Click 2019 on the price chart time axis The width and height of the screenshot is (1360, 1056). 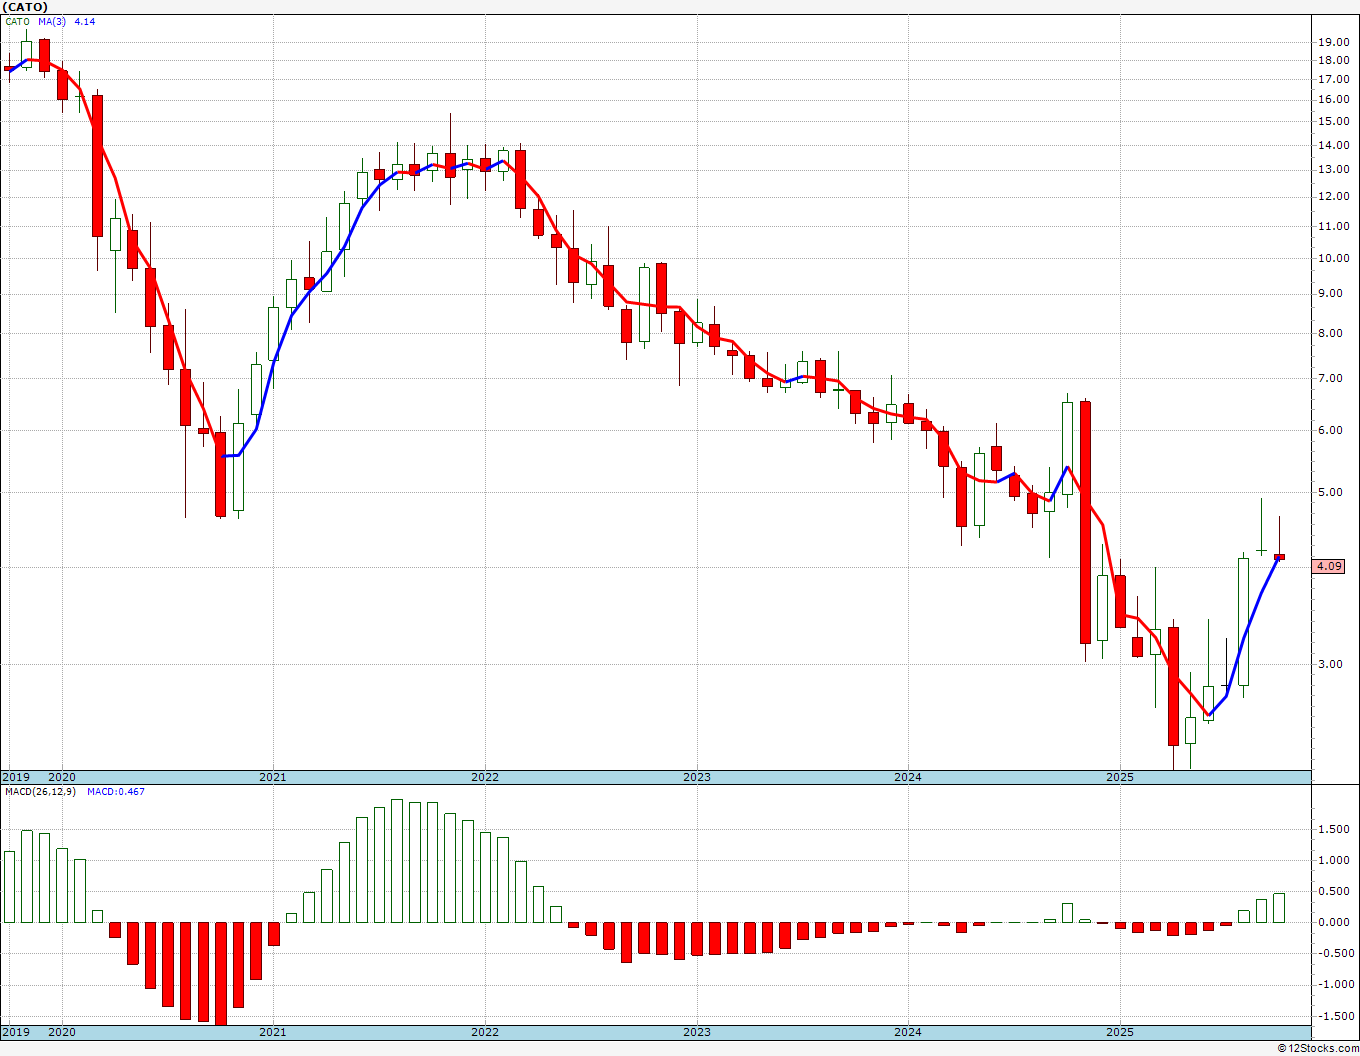pyautogui.click(x=15, y=777)
